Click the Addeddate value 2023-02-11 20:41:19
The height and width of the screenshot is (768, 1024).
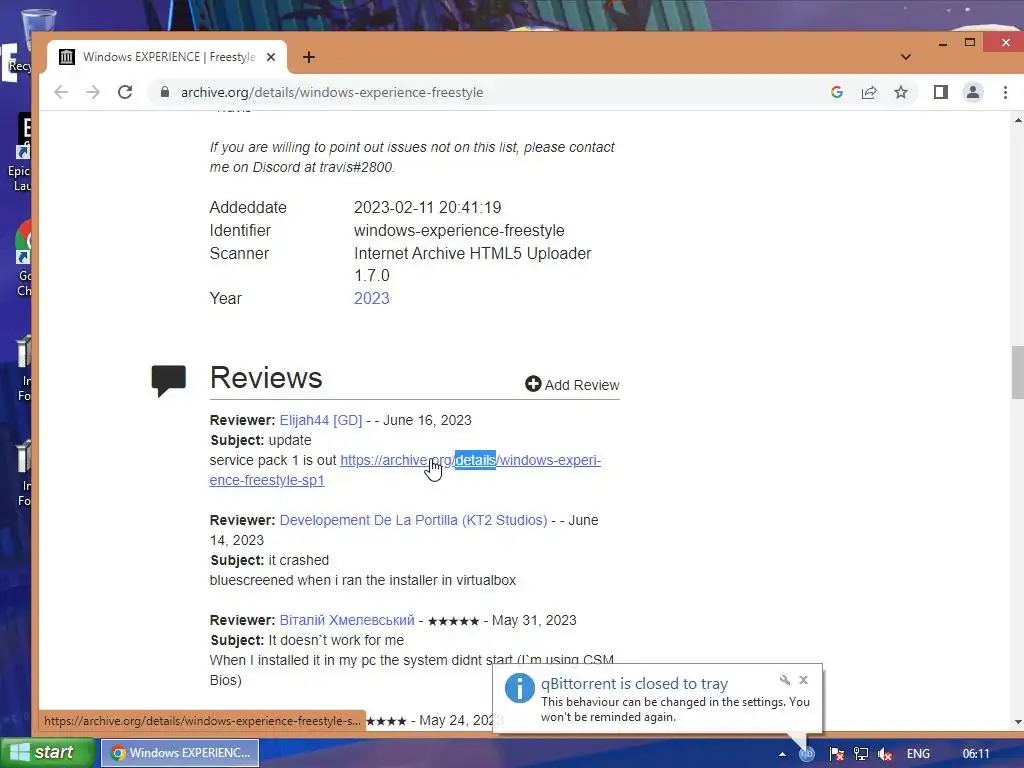427,208
